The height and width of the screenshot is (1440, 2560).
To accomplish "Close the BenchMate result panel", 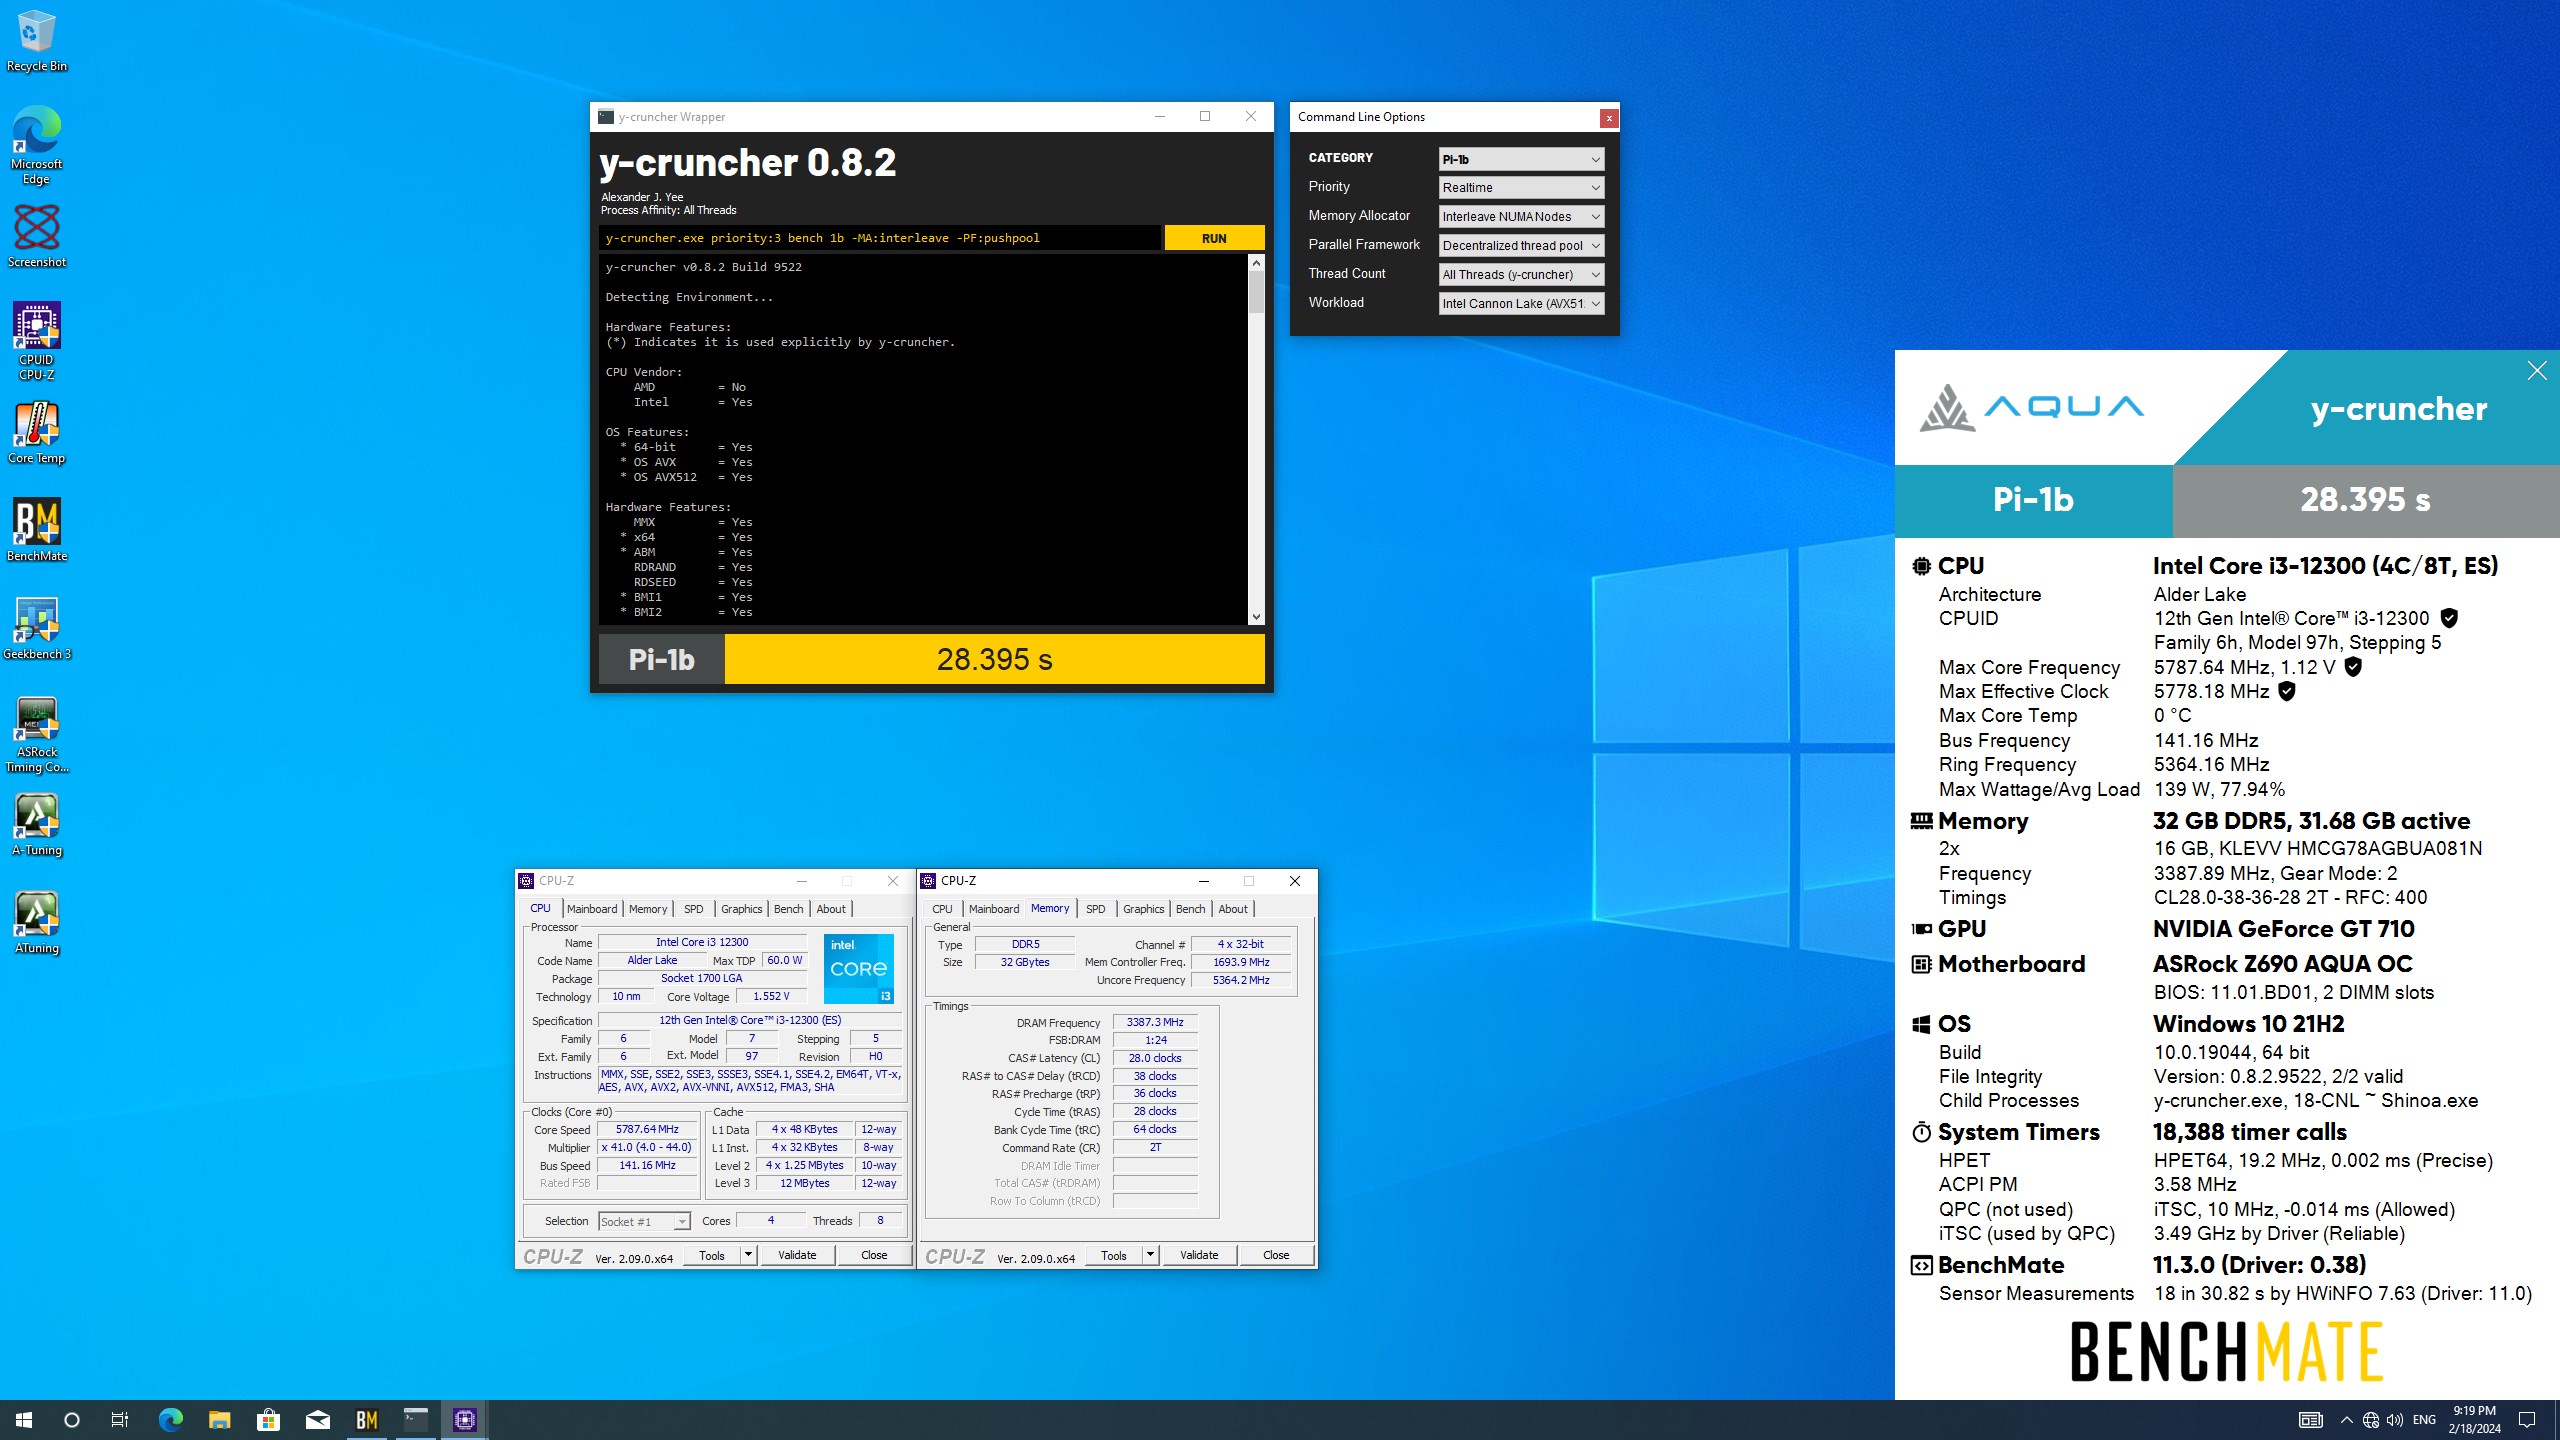I will pyautogui.click(x=2537, y=371).
